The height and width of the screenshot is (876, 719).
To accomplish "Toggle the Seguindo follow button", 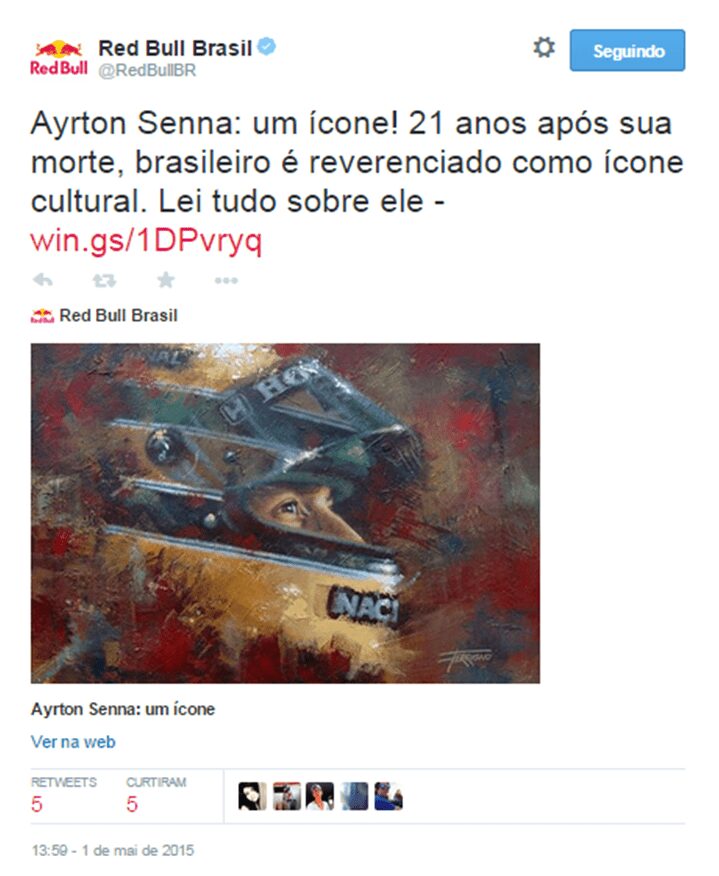I will pos(627,50).
